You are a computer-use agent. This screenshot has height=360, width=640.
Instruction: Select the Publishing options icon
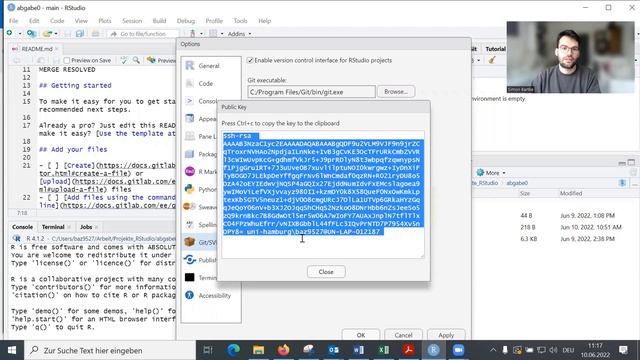click(189, 260)
